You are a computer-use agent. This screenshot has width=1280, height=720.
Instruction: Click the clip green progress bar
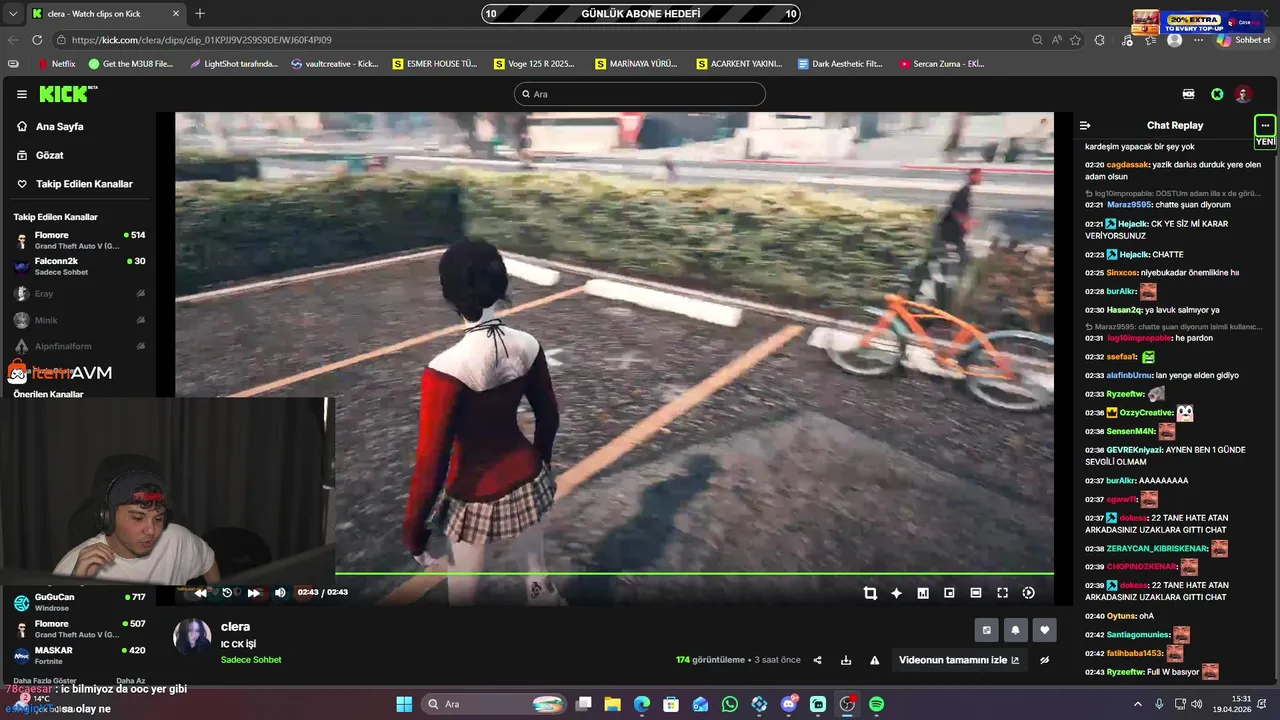pyautogui.click(x=694, y=574)
